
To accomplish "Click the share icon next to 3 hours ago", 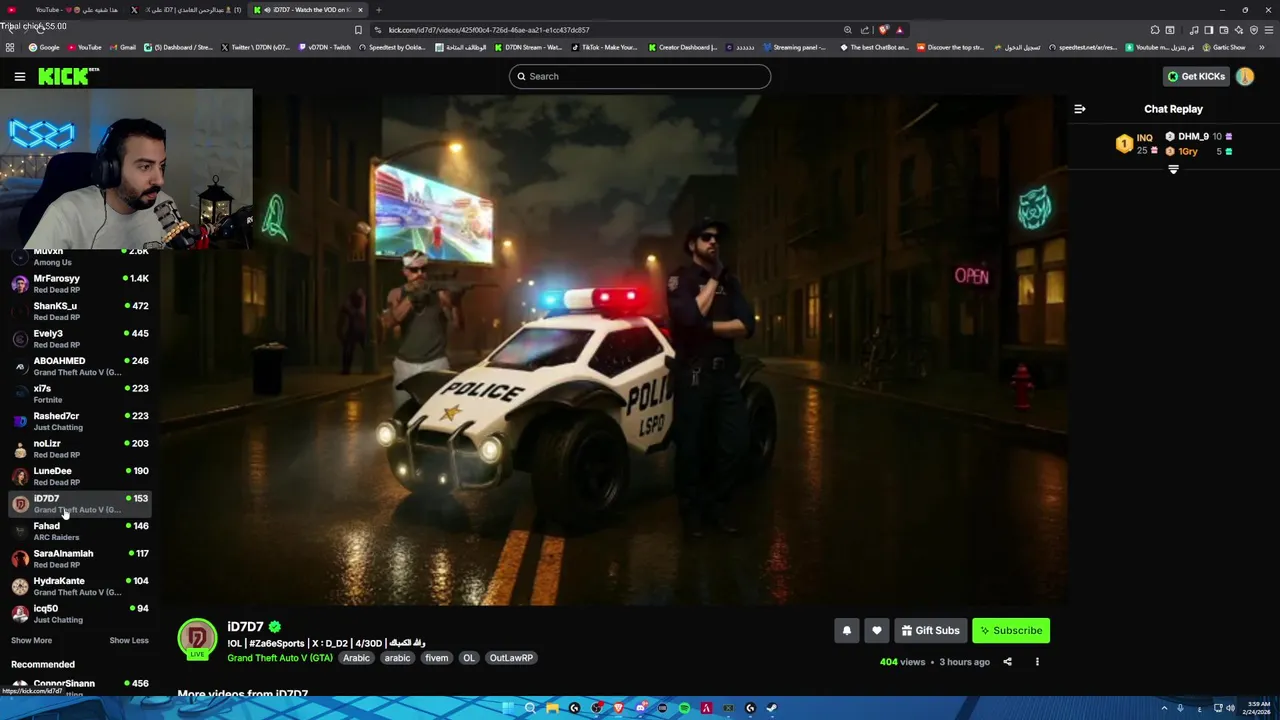I will coord(1007,662).
